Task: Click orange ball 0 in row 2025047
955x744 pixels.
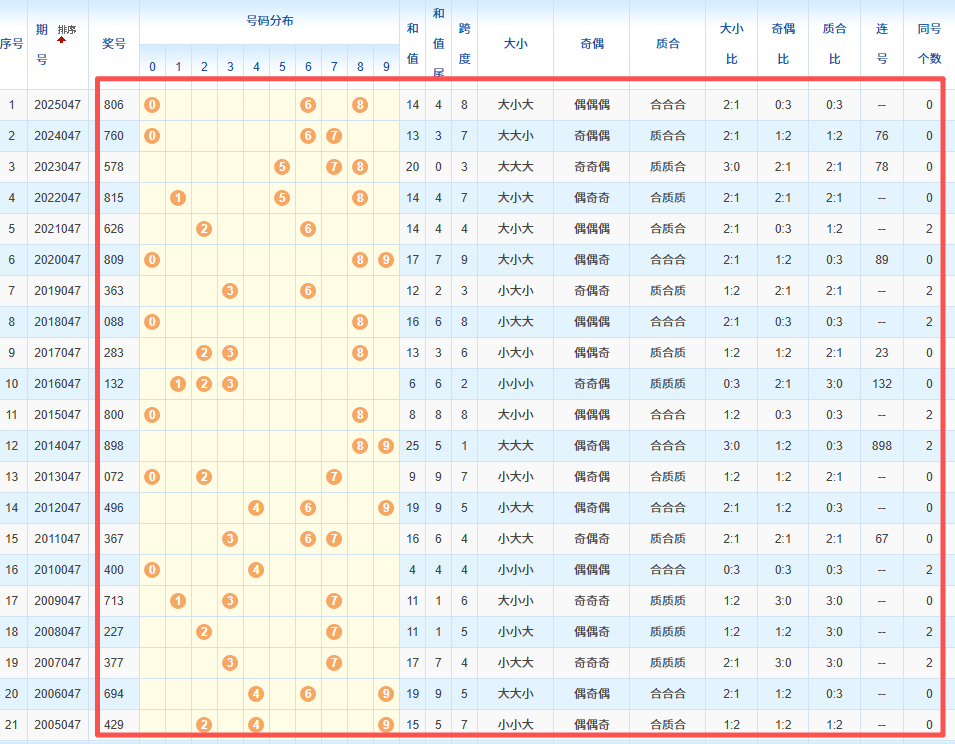Action: (x=152, y=105)
